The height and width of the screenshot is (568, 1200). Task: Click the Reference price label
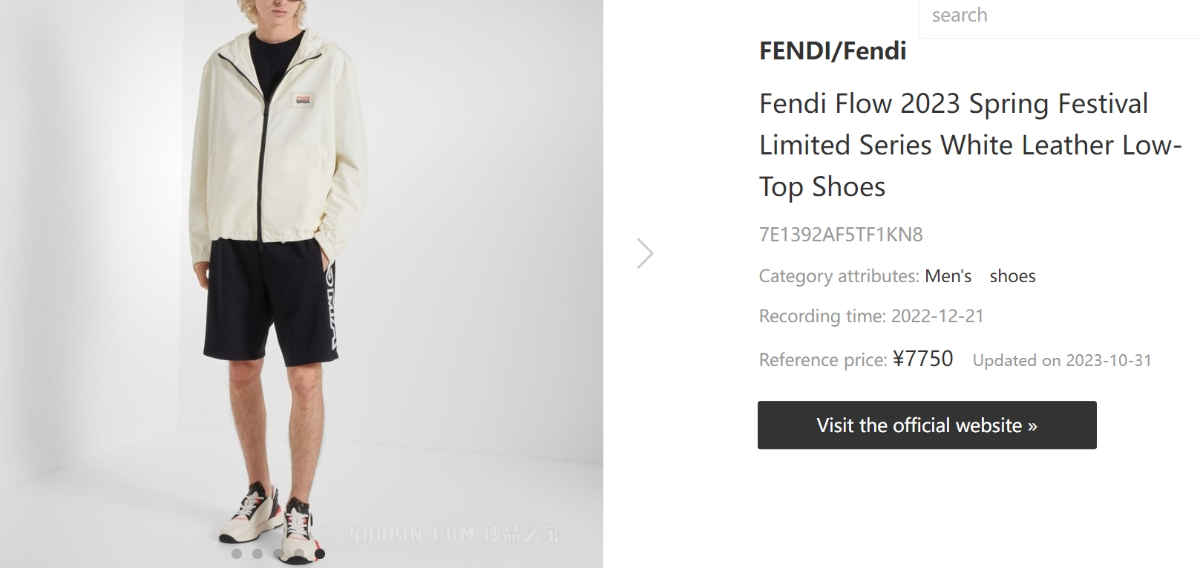822,360
